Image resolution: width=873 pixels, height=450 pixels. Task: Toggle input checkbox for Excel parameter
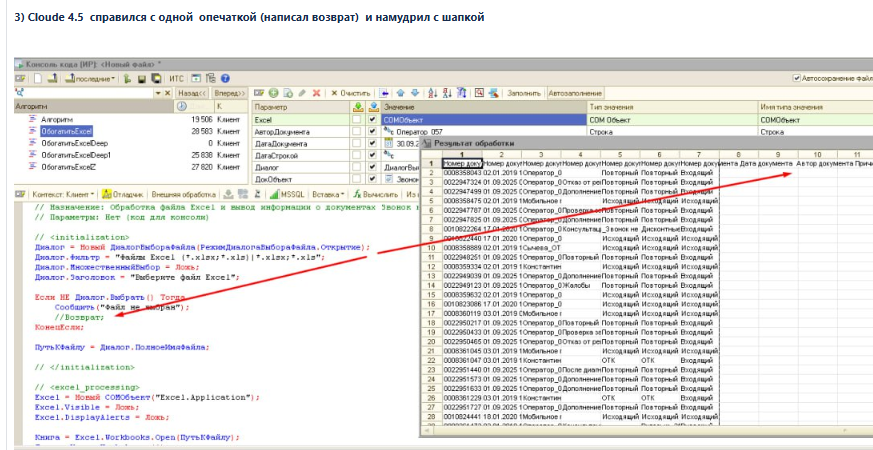pyautogui.click(x=356, y=120)
